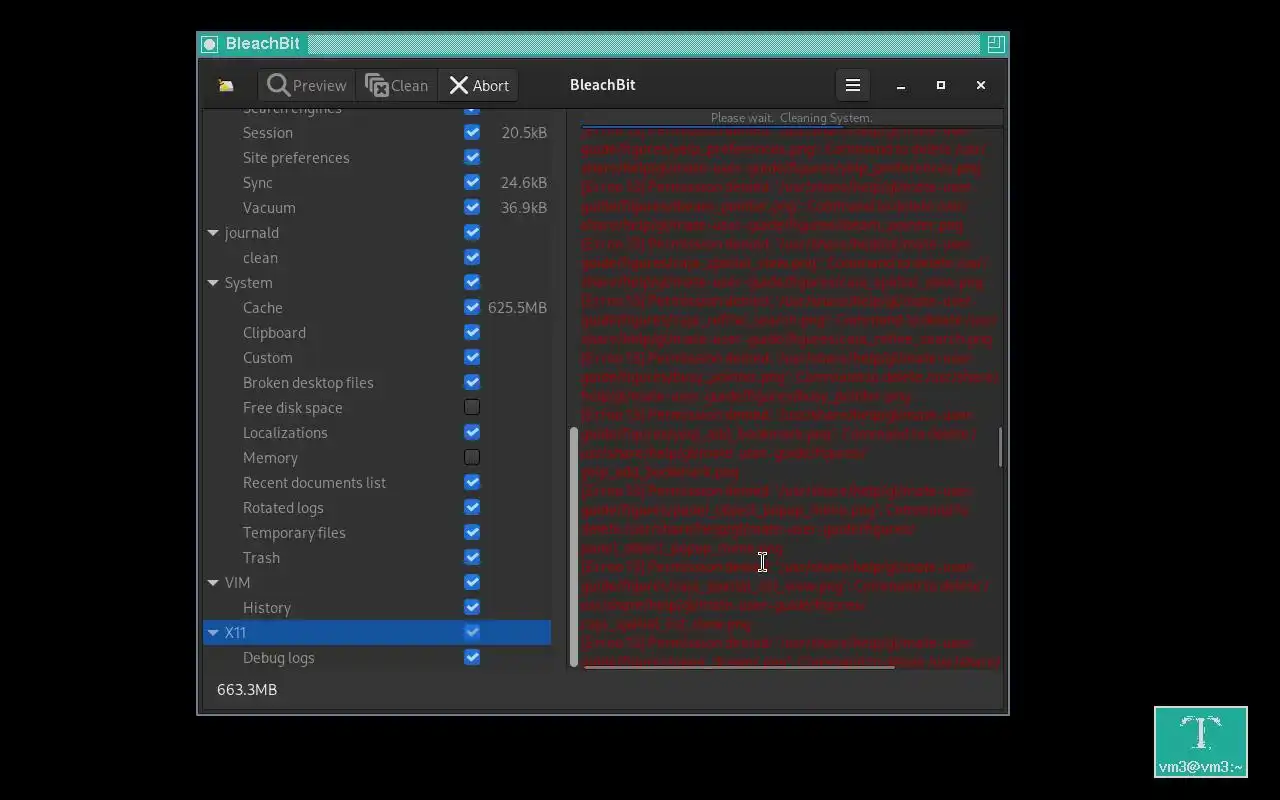Image resolution: width=1280 pixels, height=800 pixels.
Task: Enable the Free disk space checkbox
Action: click(472, 408)
